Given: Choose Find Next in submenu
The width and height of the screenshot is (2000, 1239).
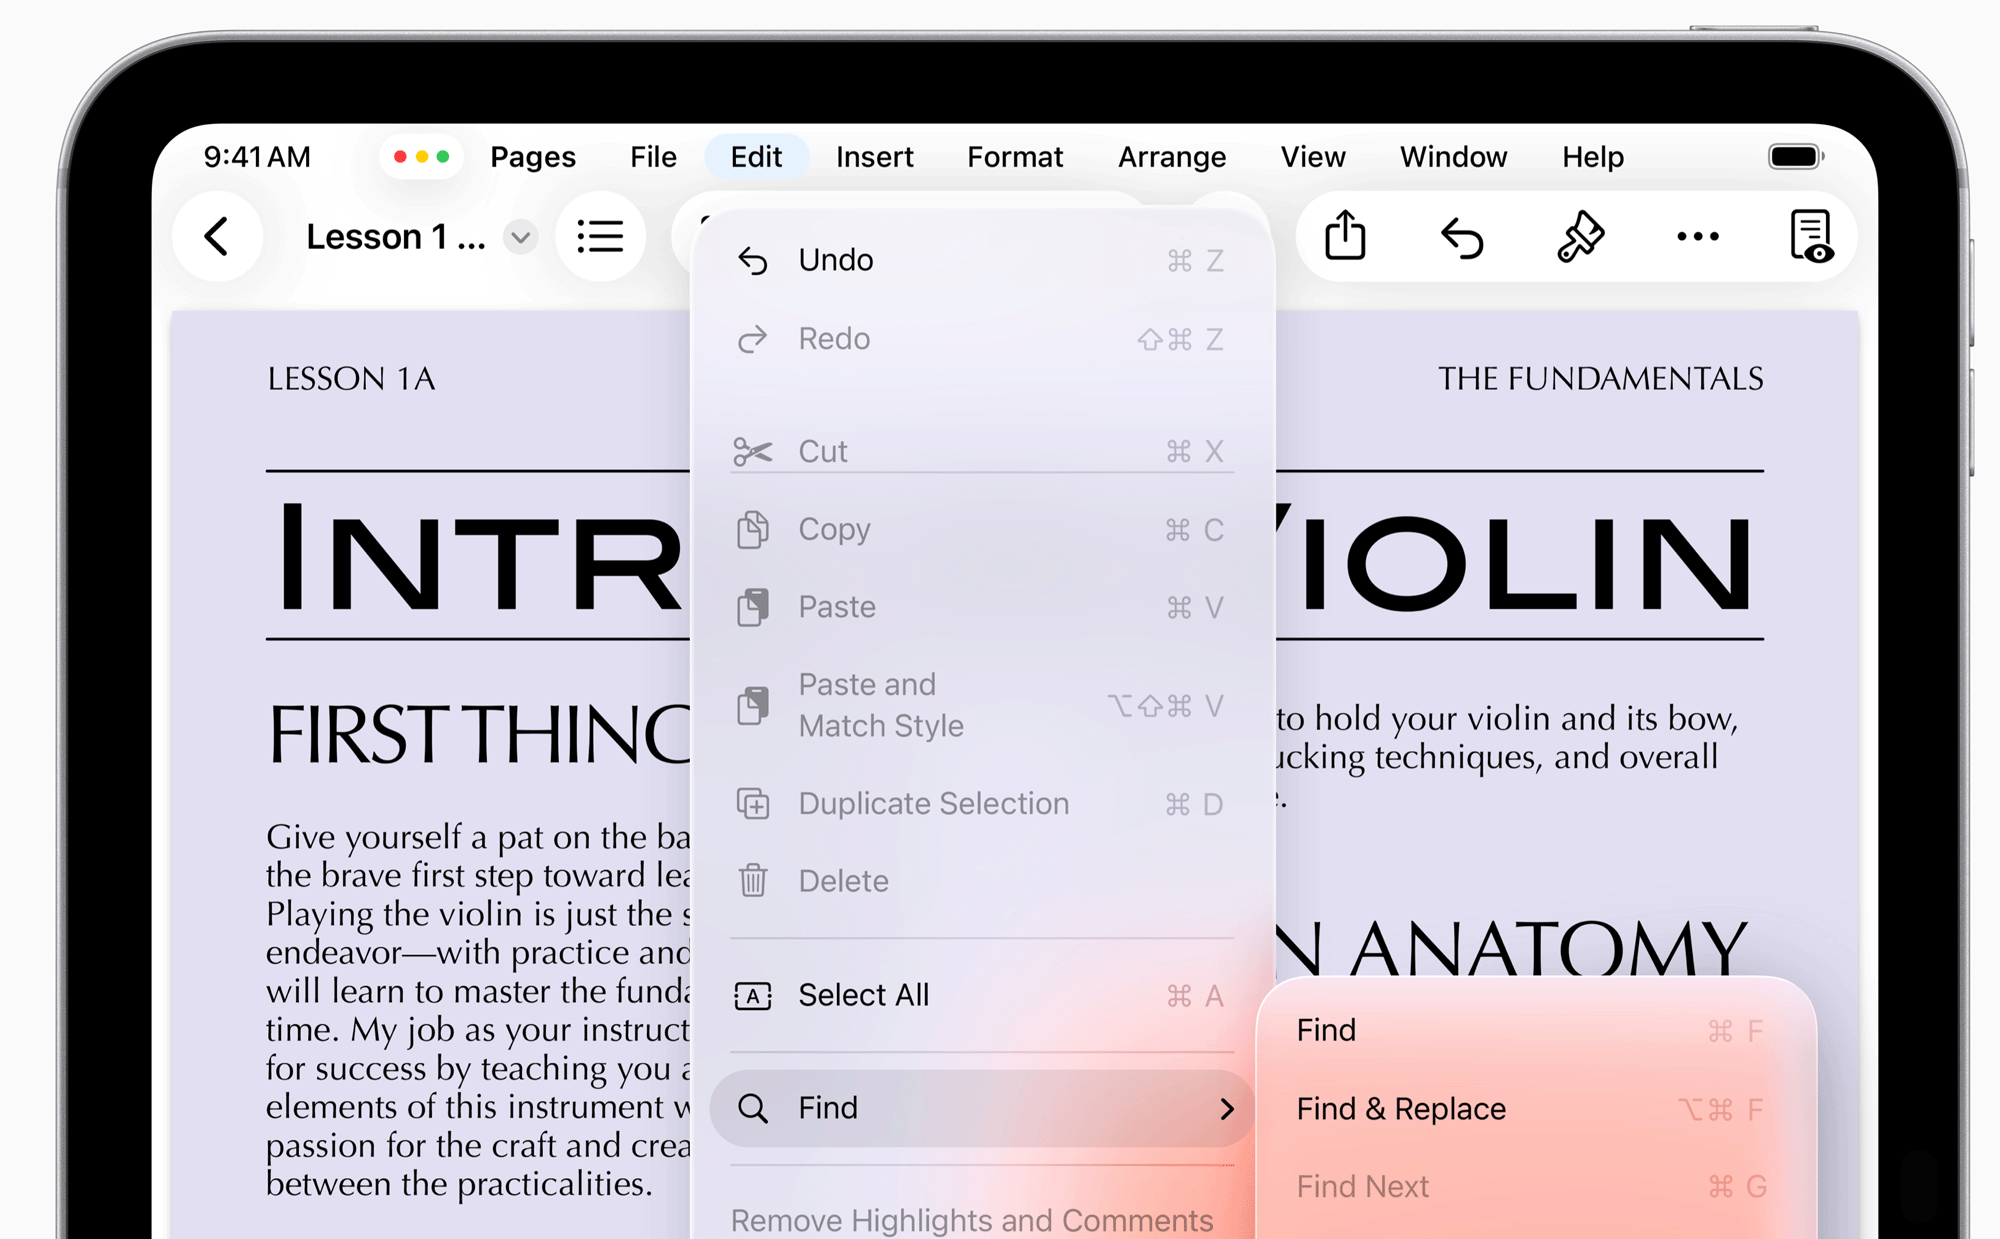Looking at the screenshot, I should tap(1536, 1187).
